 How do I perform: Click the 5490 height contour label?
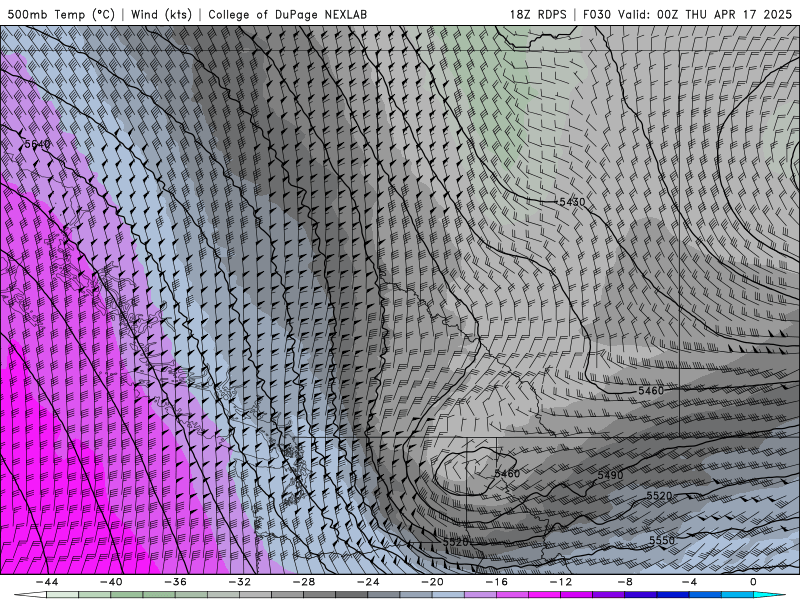coord(610,476)
